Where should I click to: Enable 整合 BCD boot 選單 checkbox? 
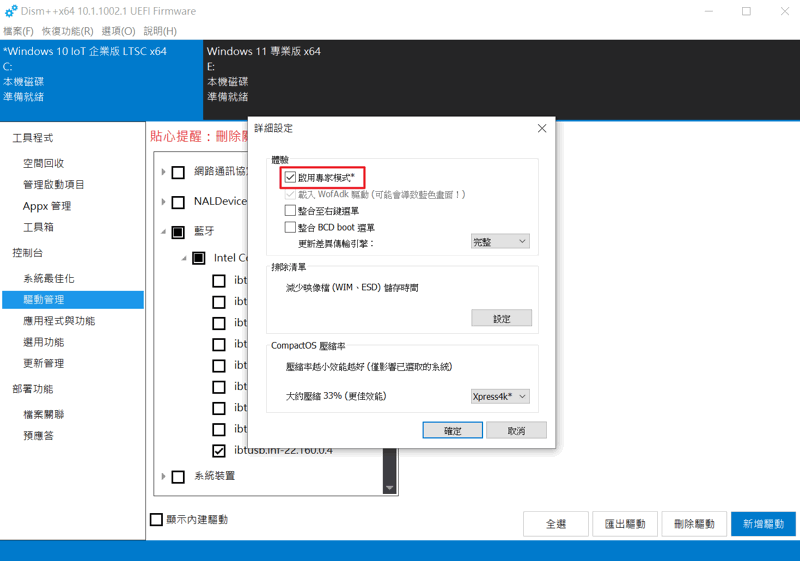pos(290,227)
